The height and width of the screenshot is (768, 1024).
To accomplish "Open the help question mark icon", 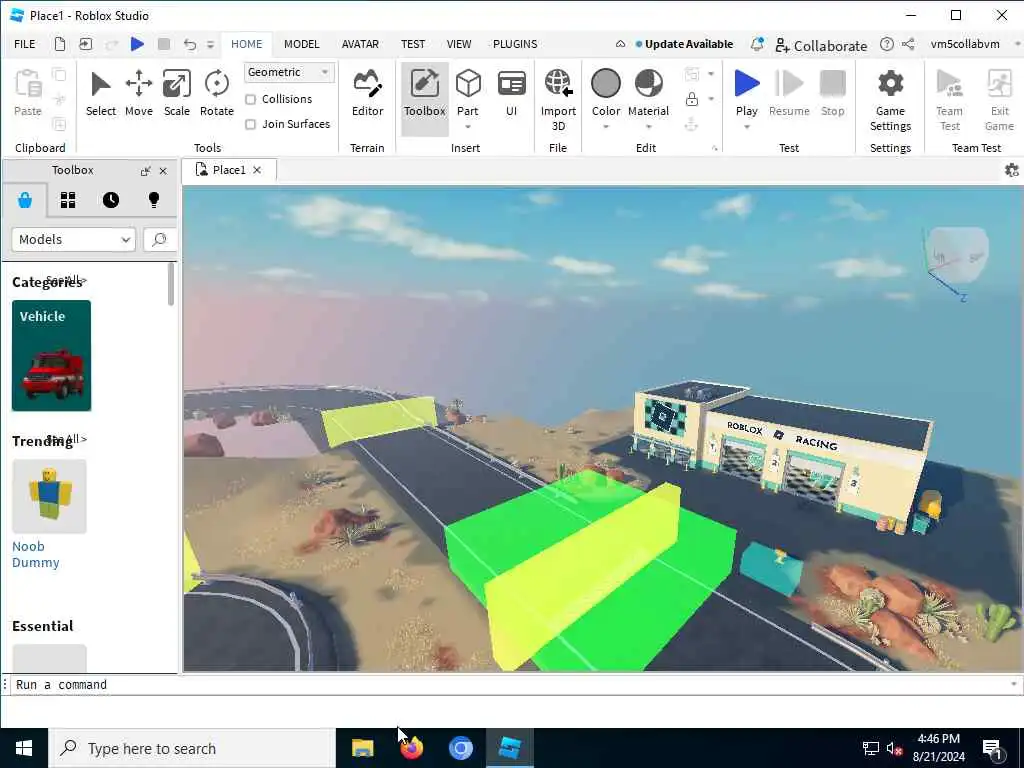I will pos(886,44).
